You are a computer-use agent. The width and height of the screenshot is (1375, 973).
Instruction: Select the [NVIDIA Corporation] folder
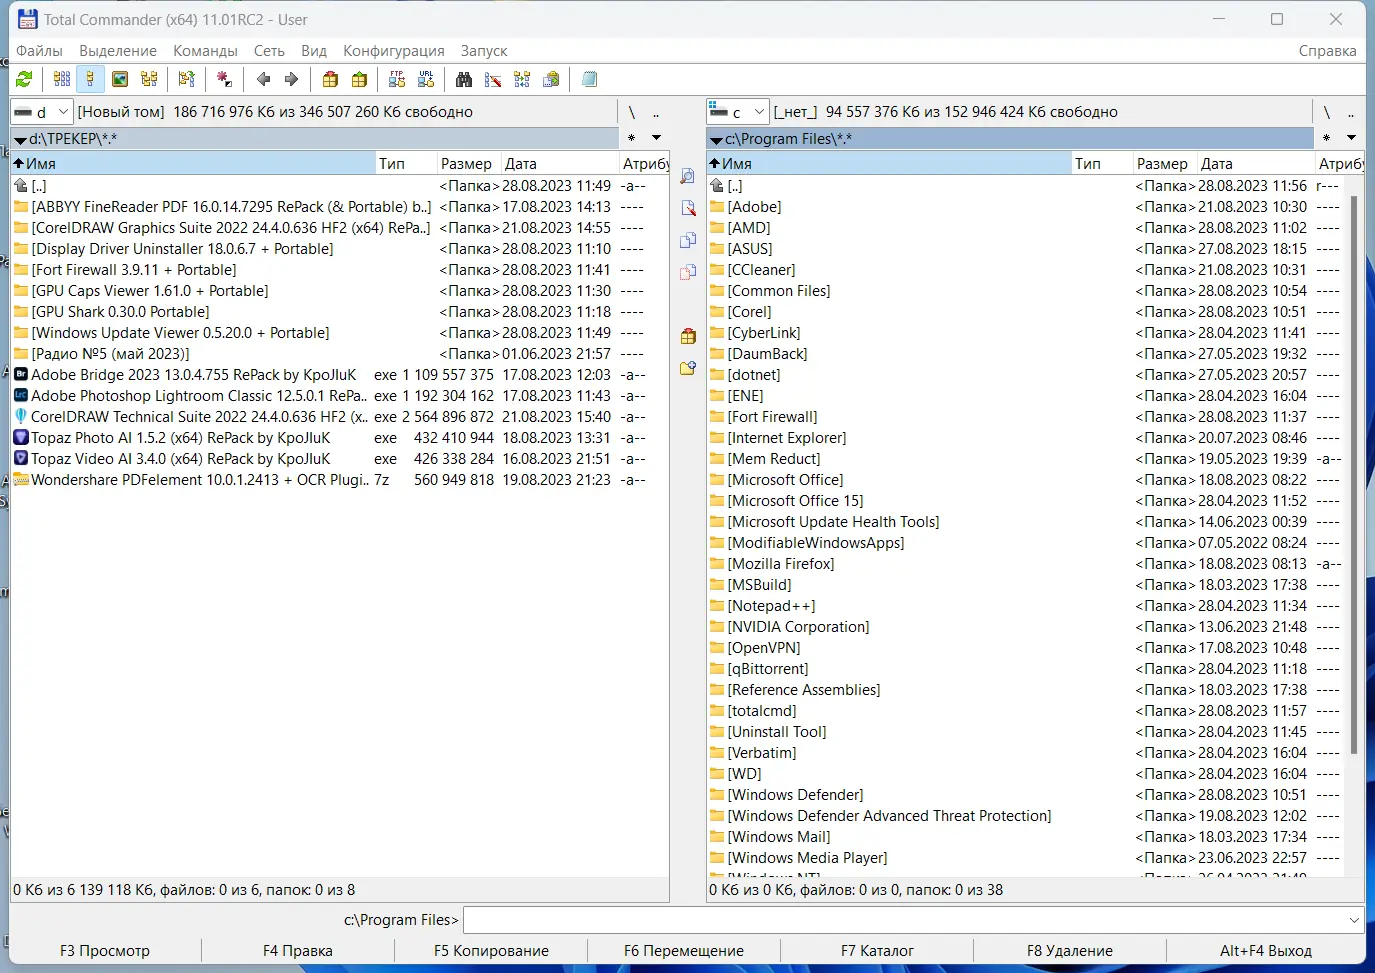click(1028, 627)
